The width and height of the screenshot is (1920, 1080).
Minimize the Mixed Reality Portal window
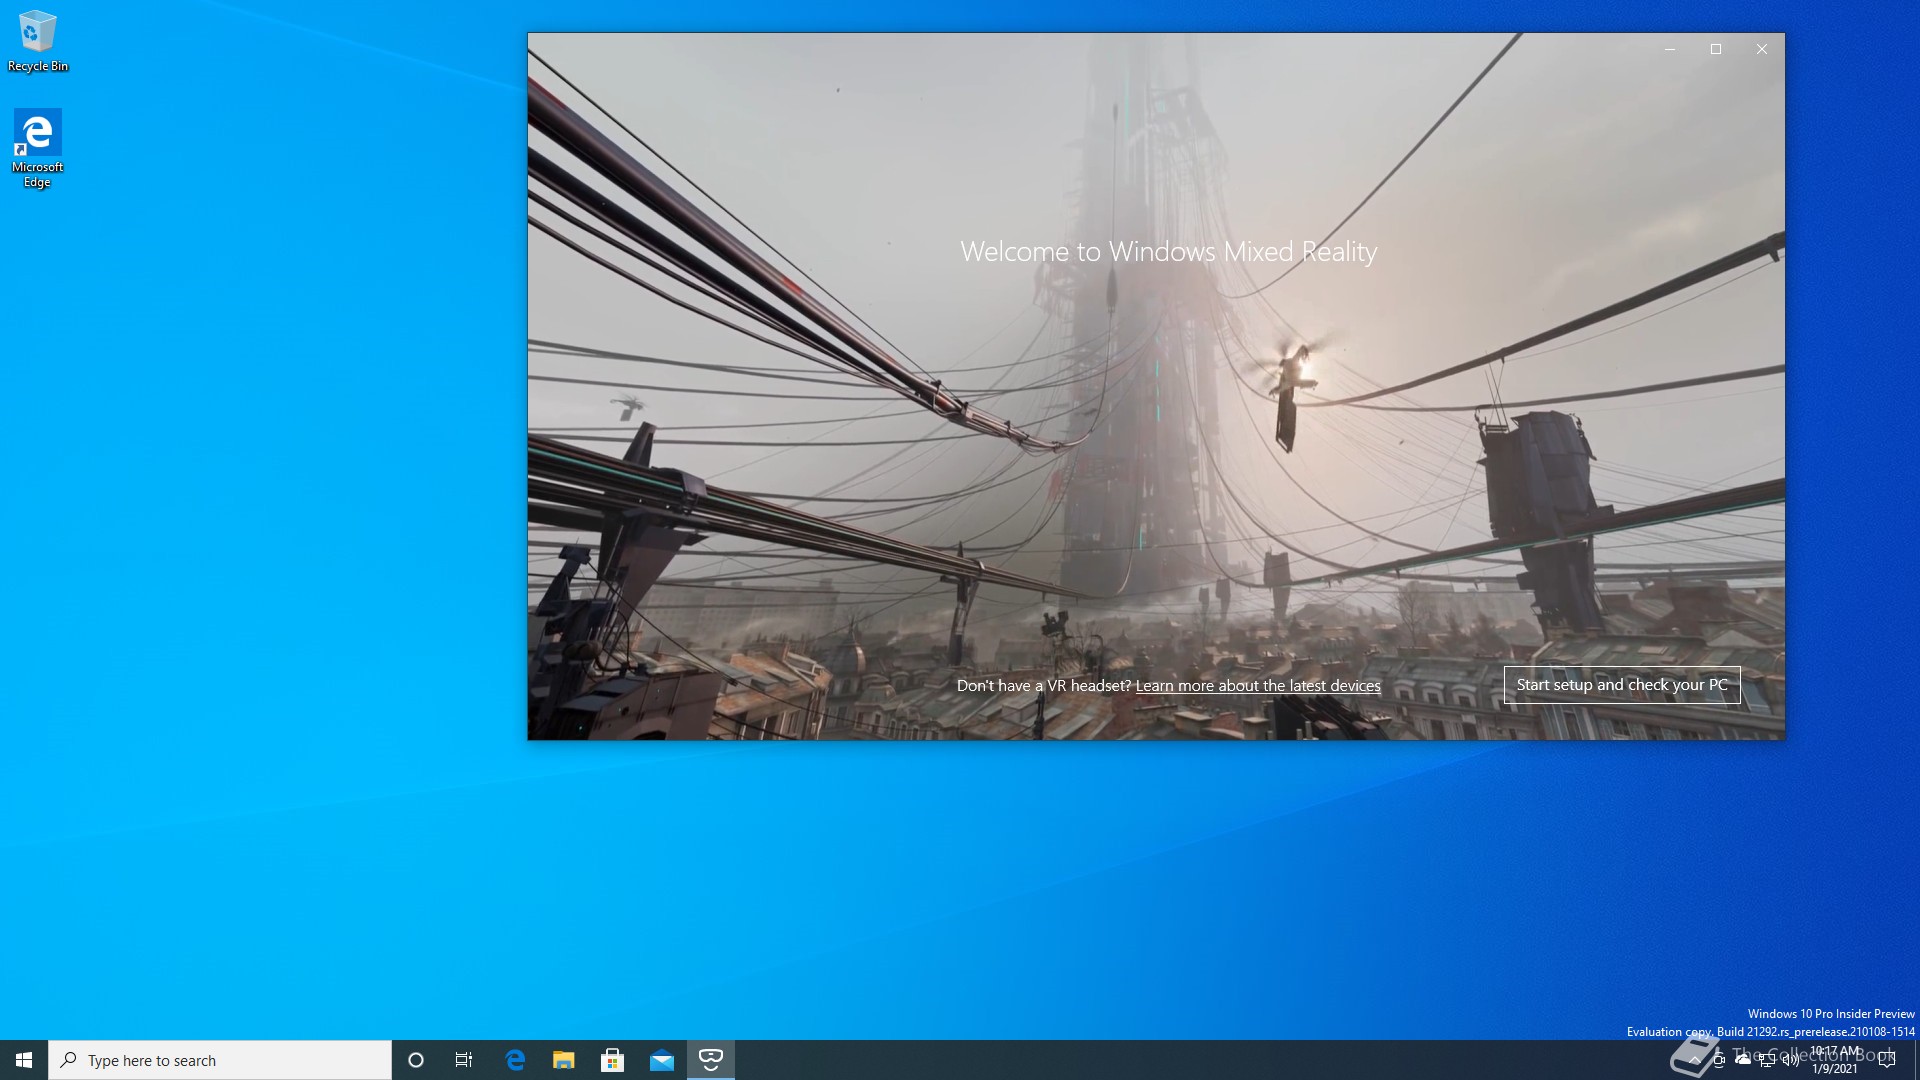tap(1670, 49)
